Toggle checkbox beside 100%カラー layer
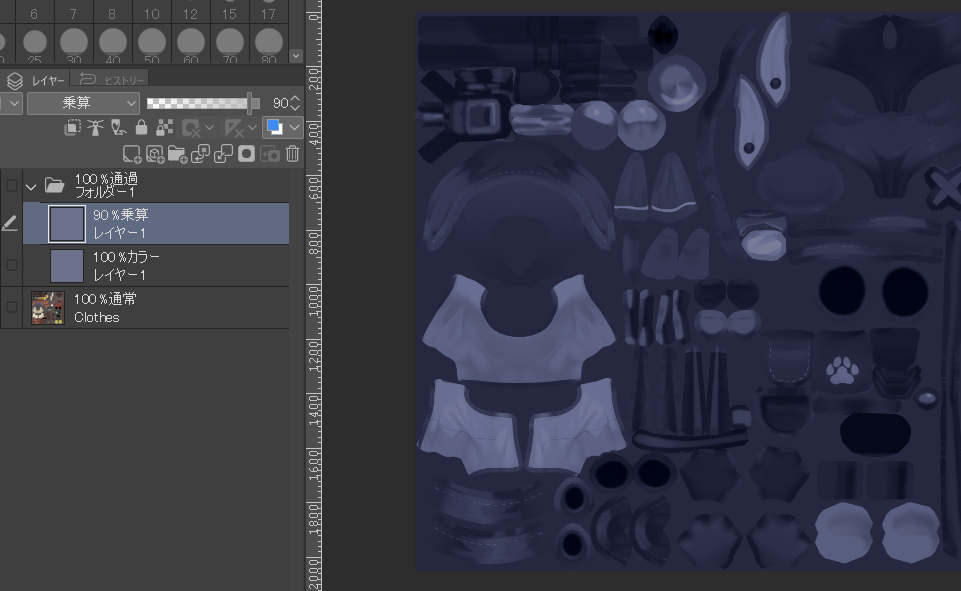961x591 pixels. [x=12, y=265]
